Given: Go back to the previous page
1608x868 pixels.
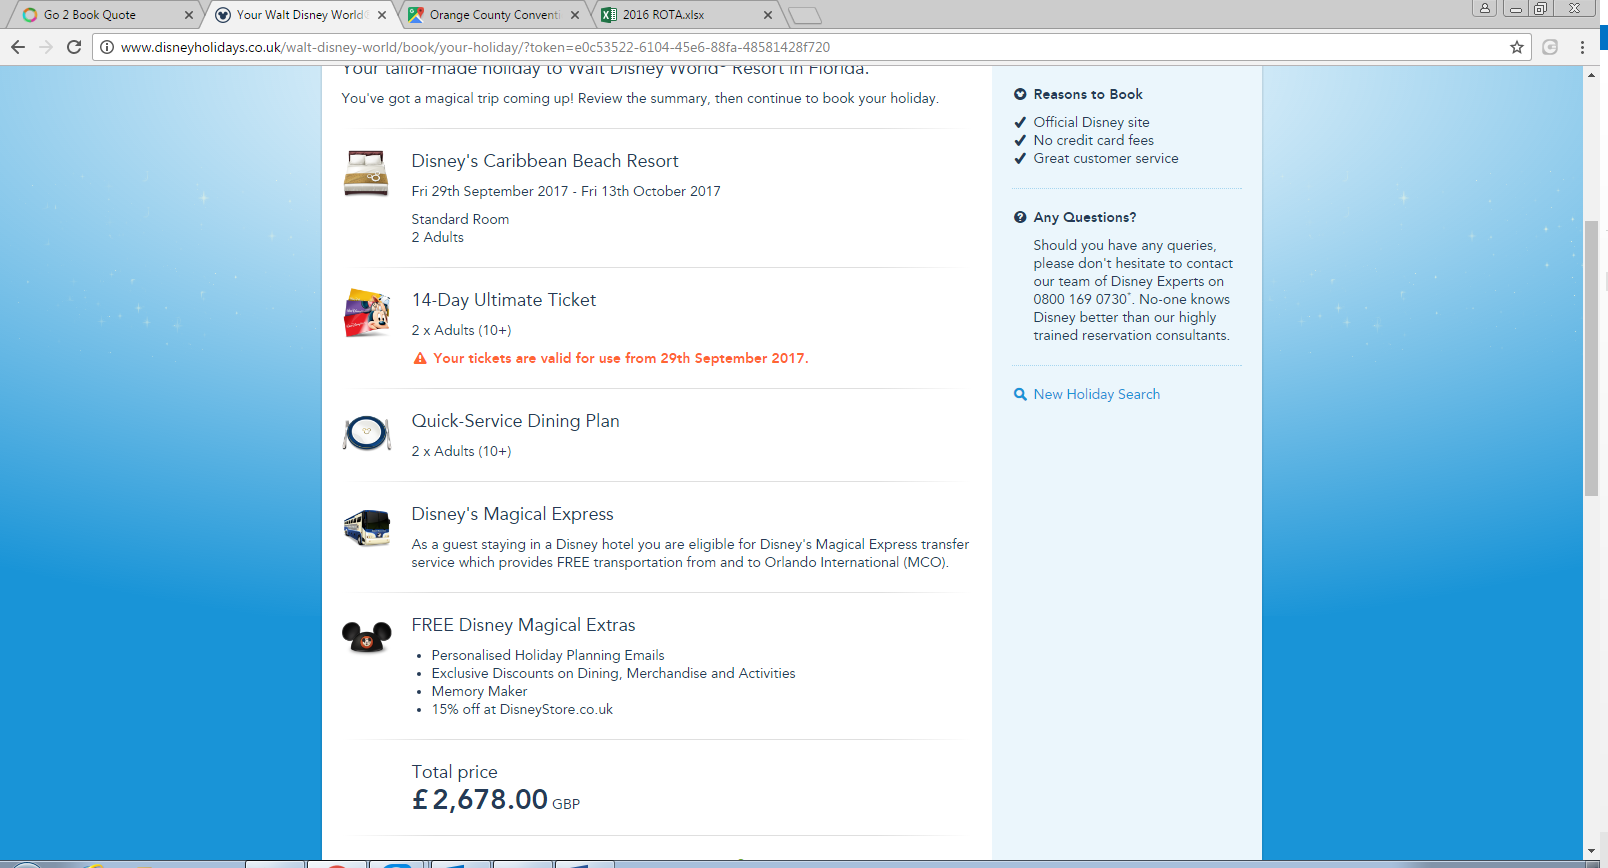Looking at the screenshot, I should (x=18, y=47).
